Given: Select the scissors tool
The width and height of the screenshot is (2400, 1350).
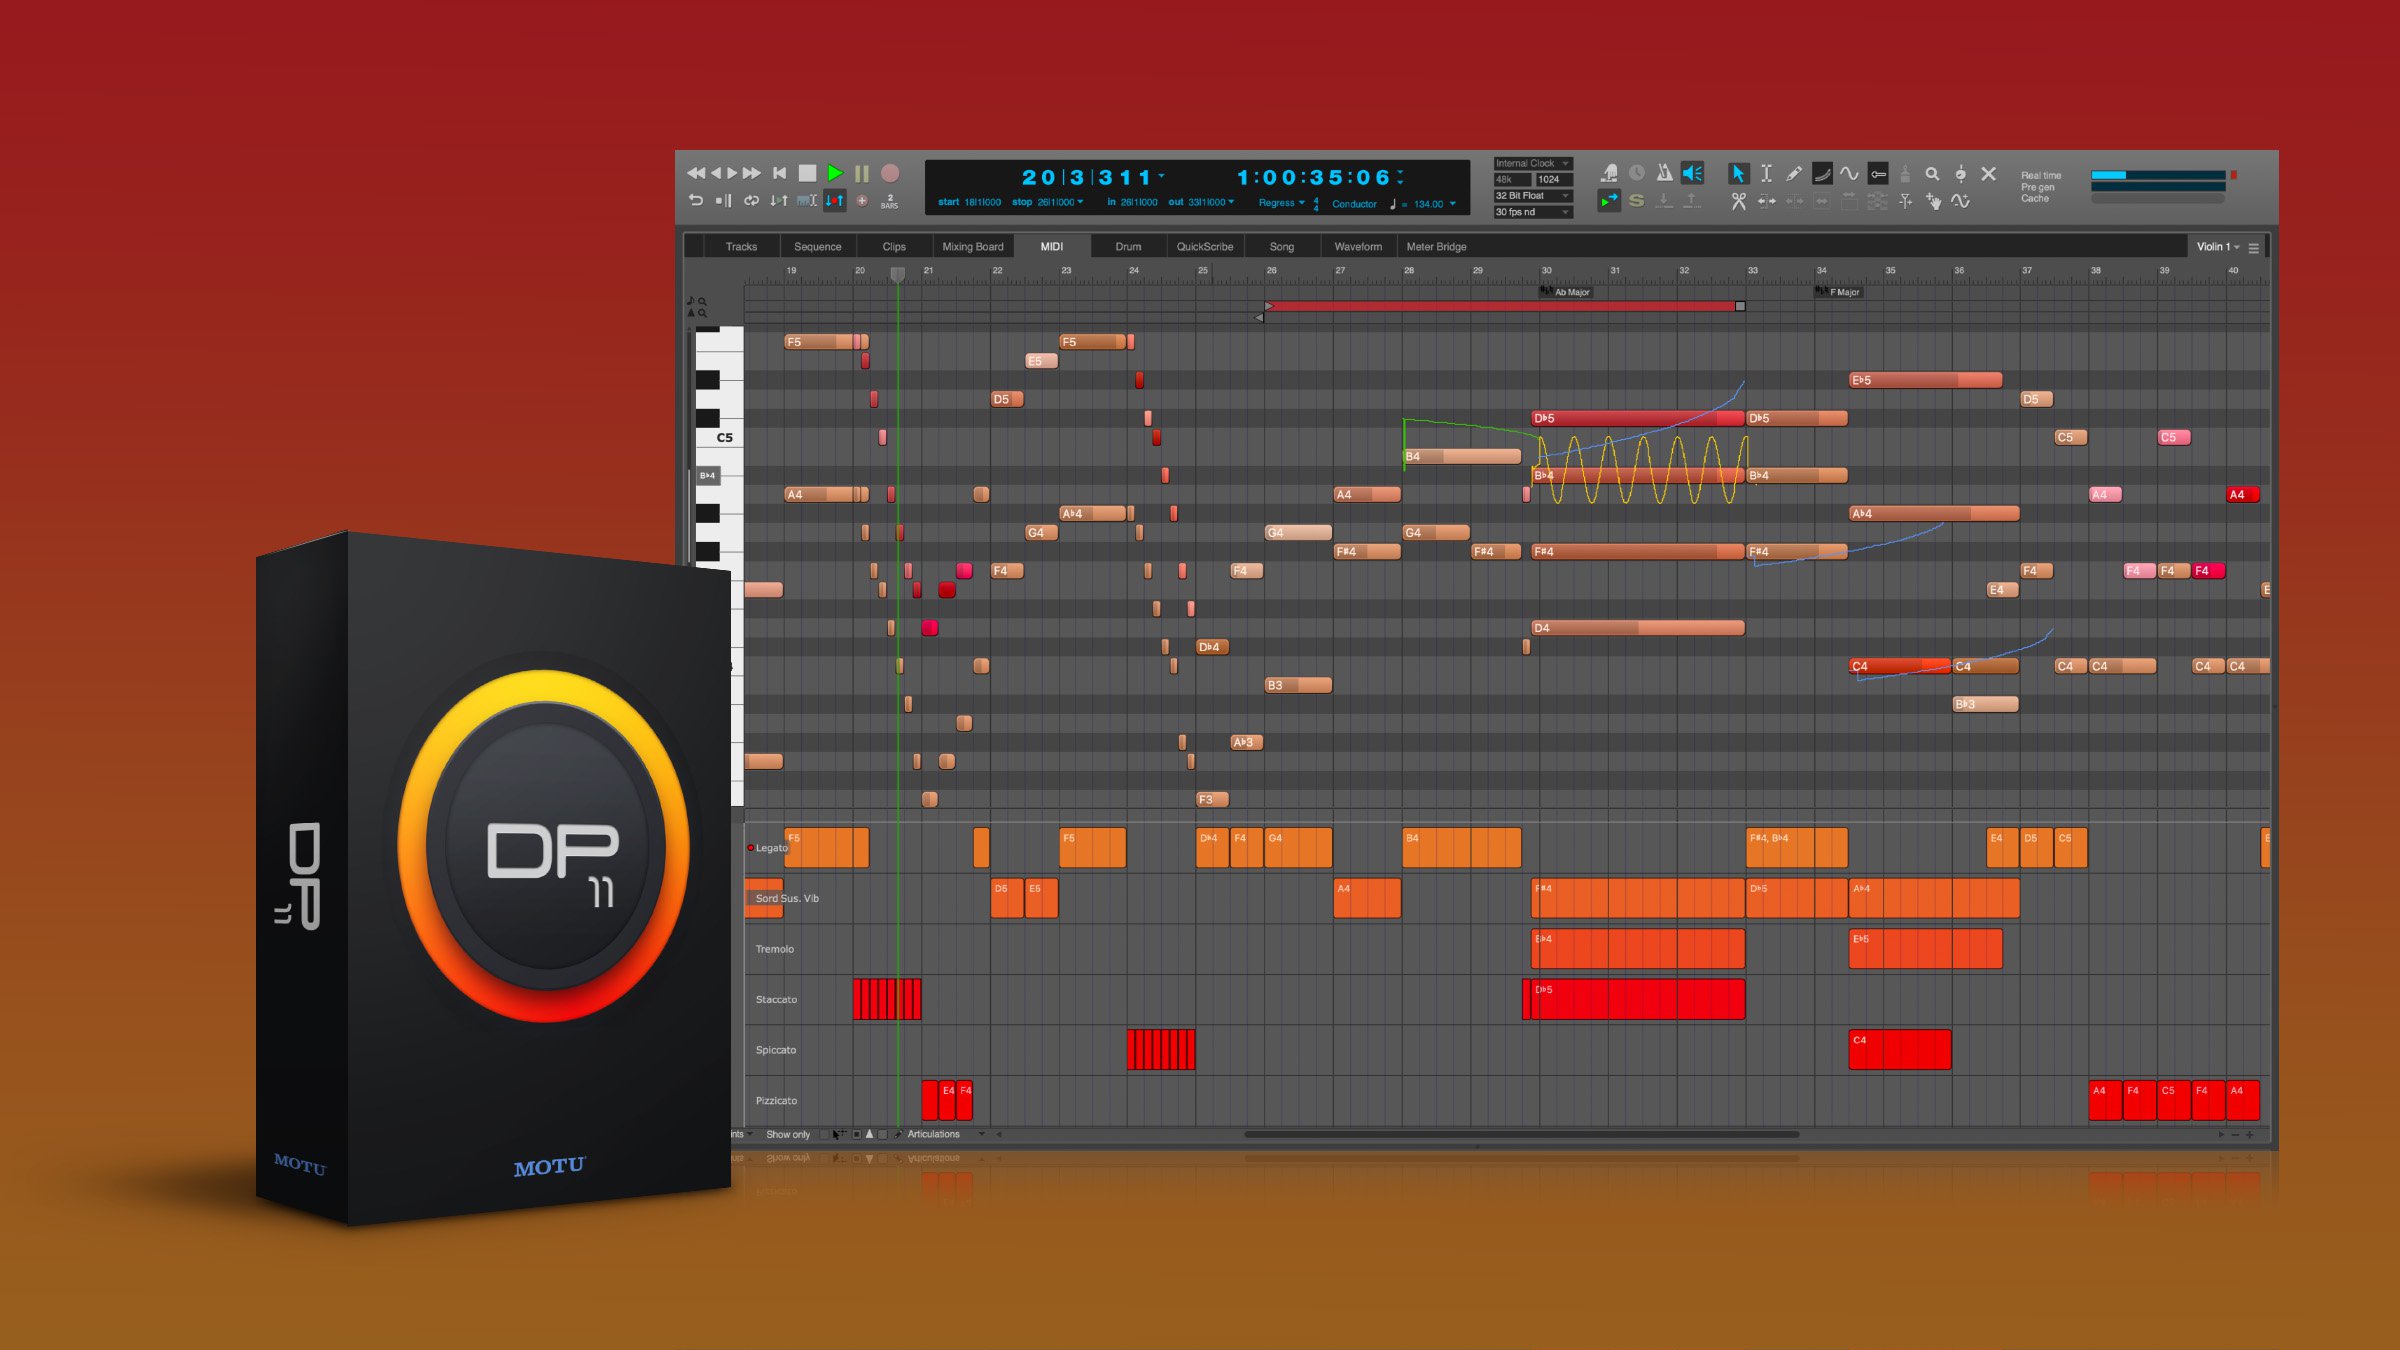Looking at the screenshot, I should point(1739,203).
